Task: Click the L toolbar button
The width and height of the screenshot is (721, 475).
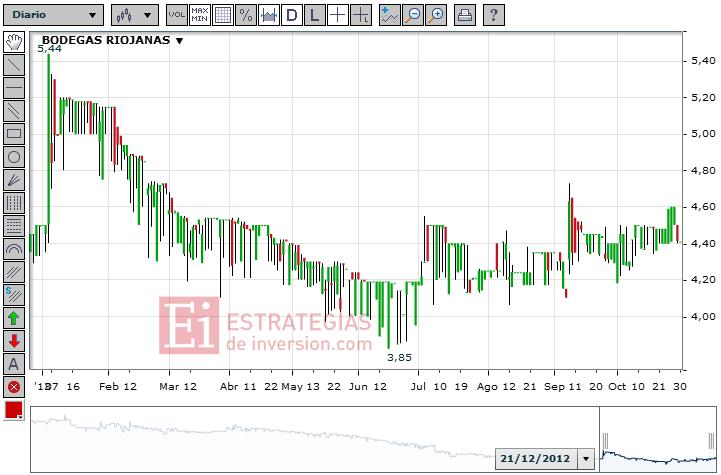Action: click(x=315, y=15)
